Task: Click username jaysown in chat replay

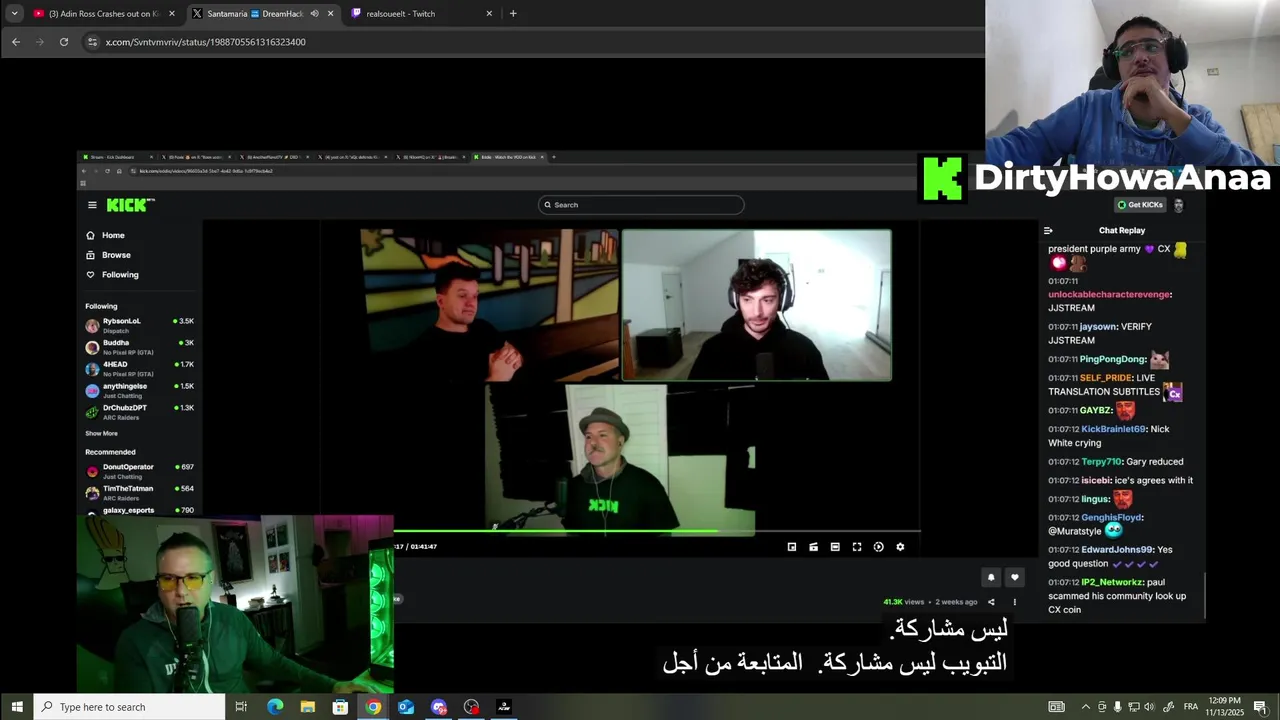Action: (x=1098, y=327)
